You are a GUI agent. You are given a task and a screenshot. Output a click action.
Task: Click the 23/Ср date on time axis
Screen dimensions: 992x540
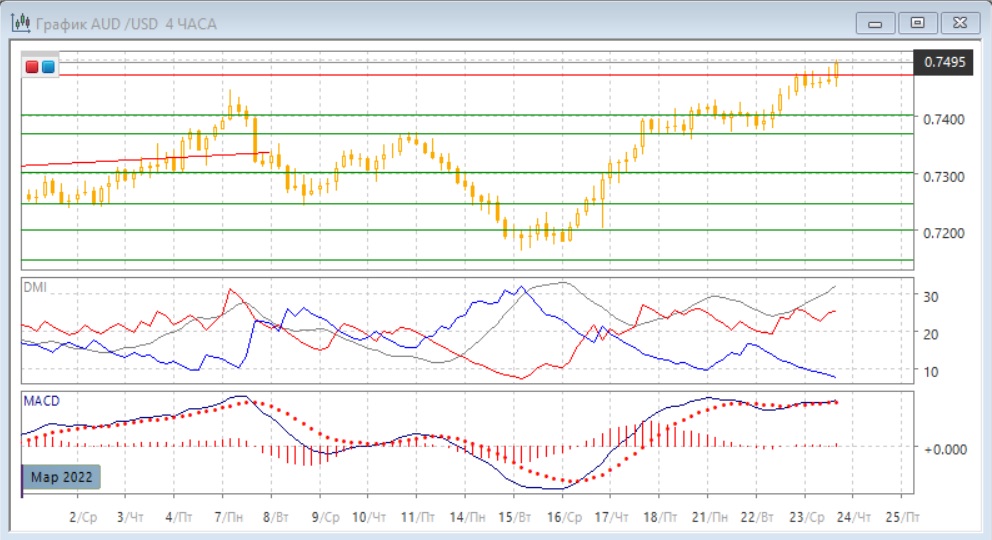point(806,517)
